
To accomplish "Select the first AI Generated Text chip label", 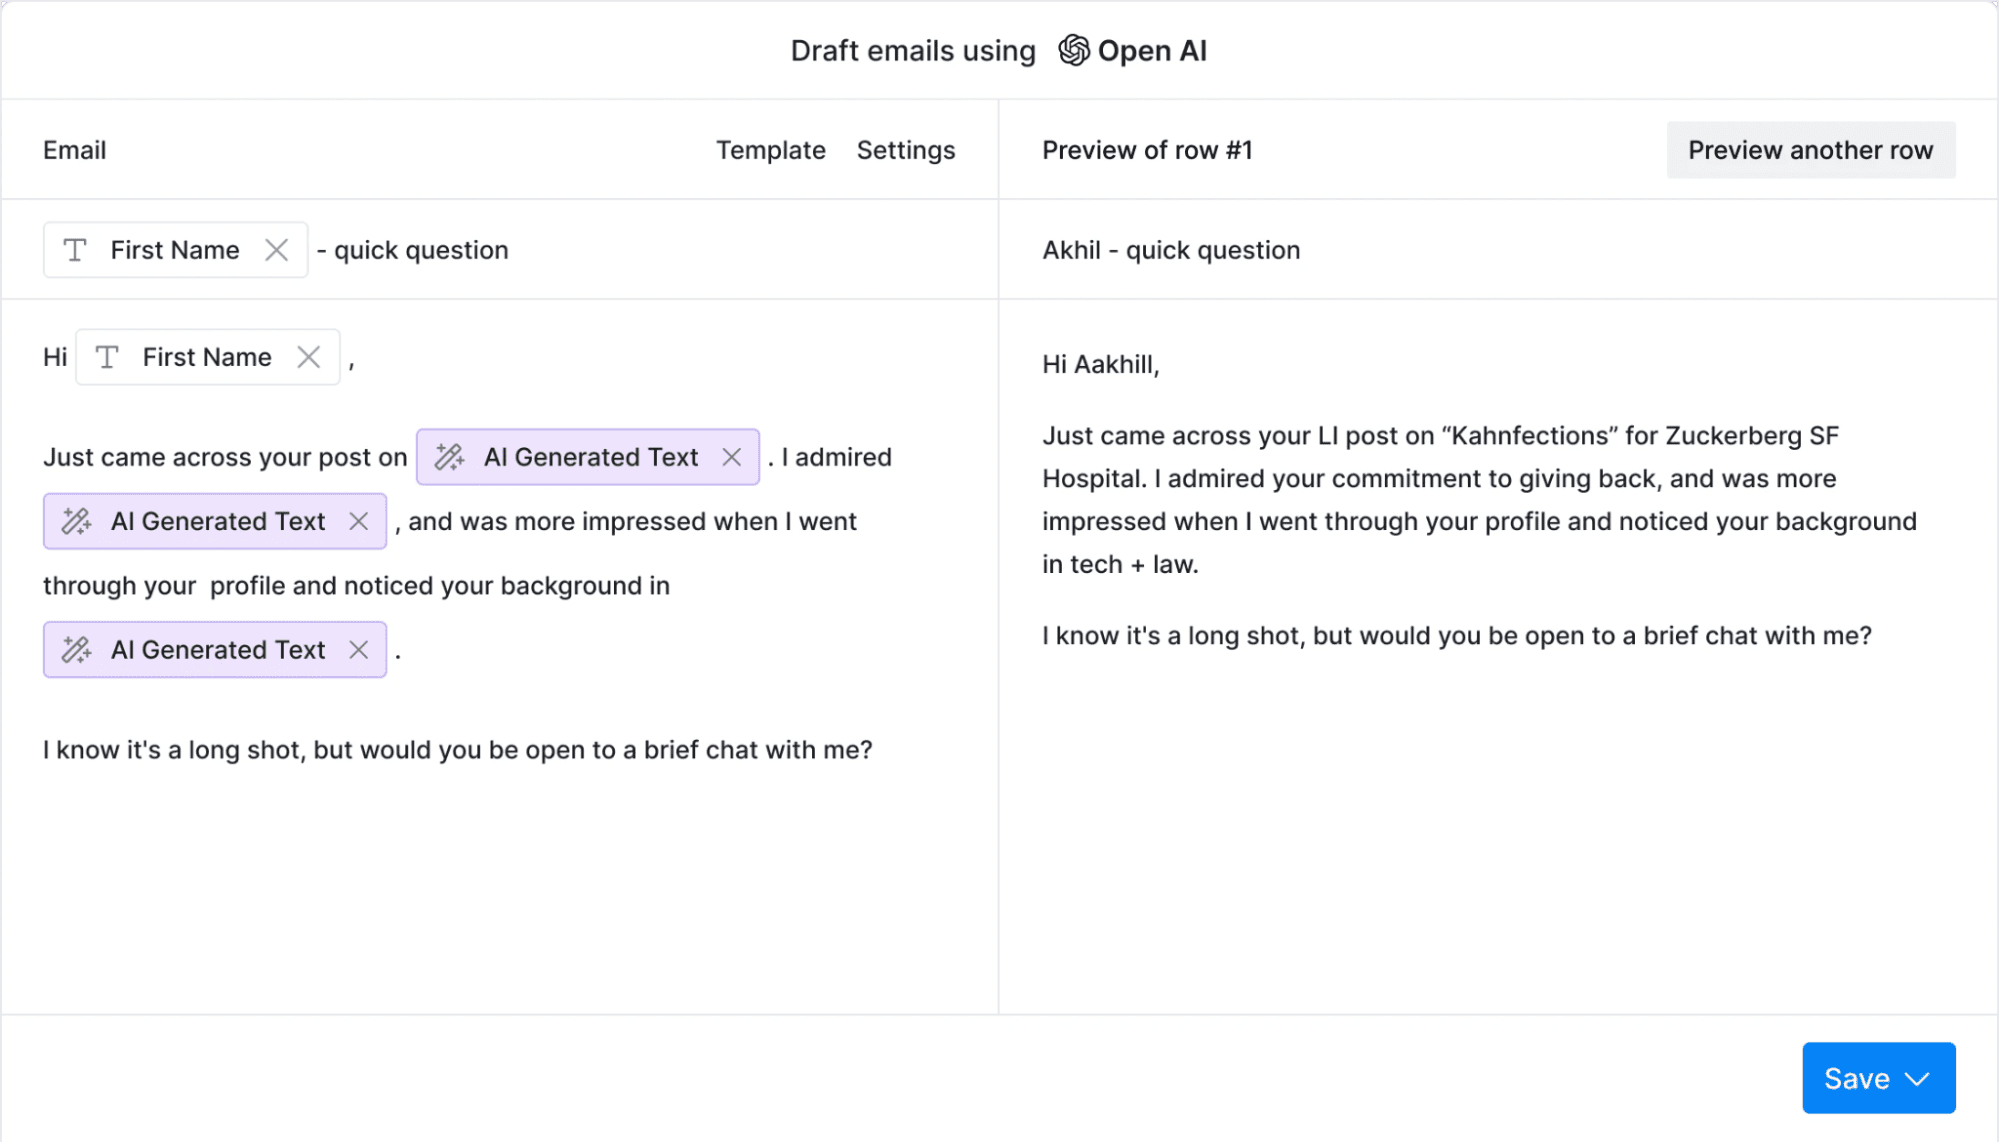I will pos(590,457).
